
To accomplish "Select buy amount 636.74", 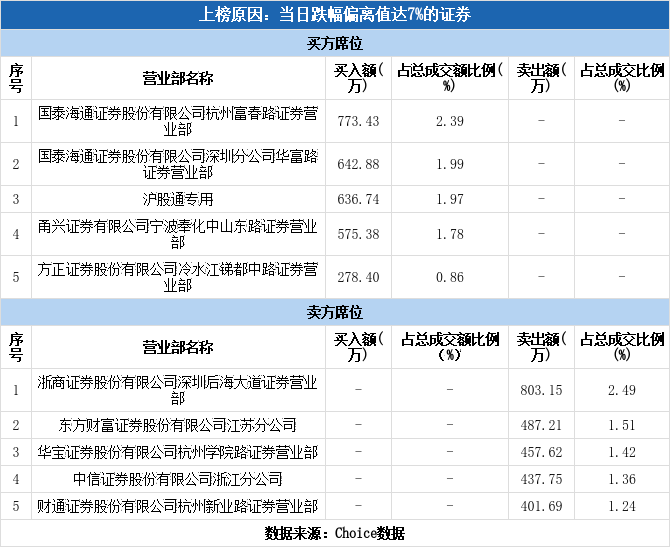I will tap(358, 199).
